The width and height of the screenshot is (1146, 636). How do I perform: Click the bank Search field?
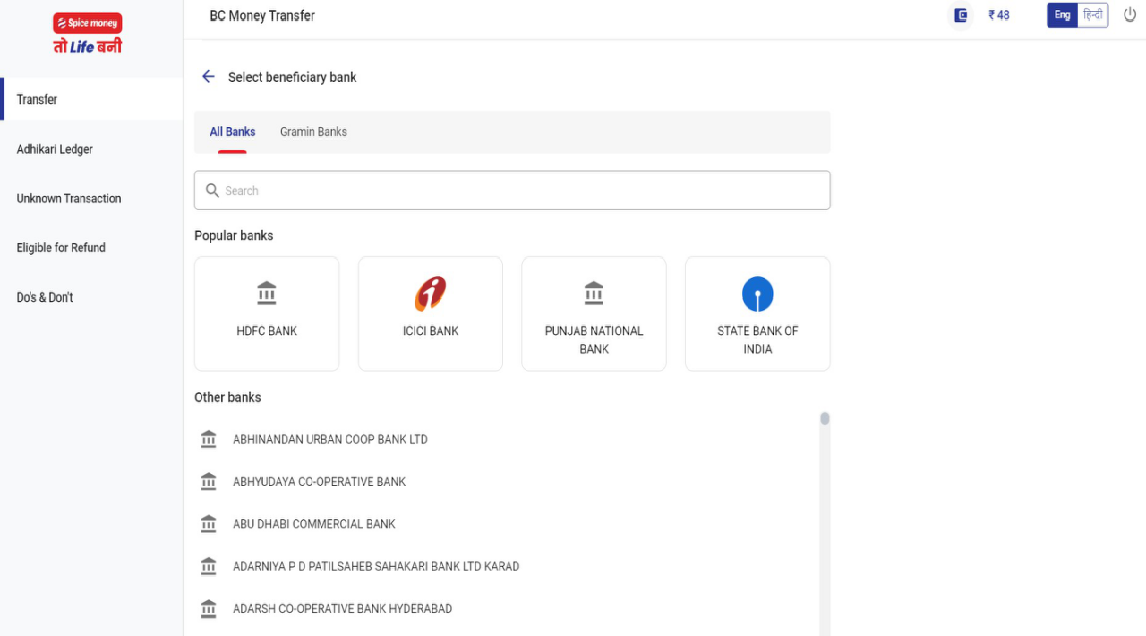(512, 190)
